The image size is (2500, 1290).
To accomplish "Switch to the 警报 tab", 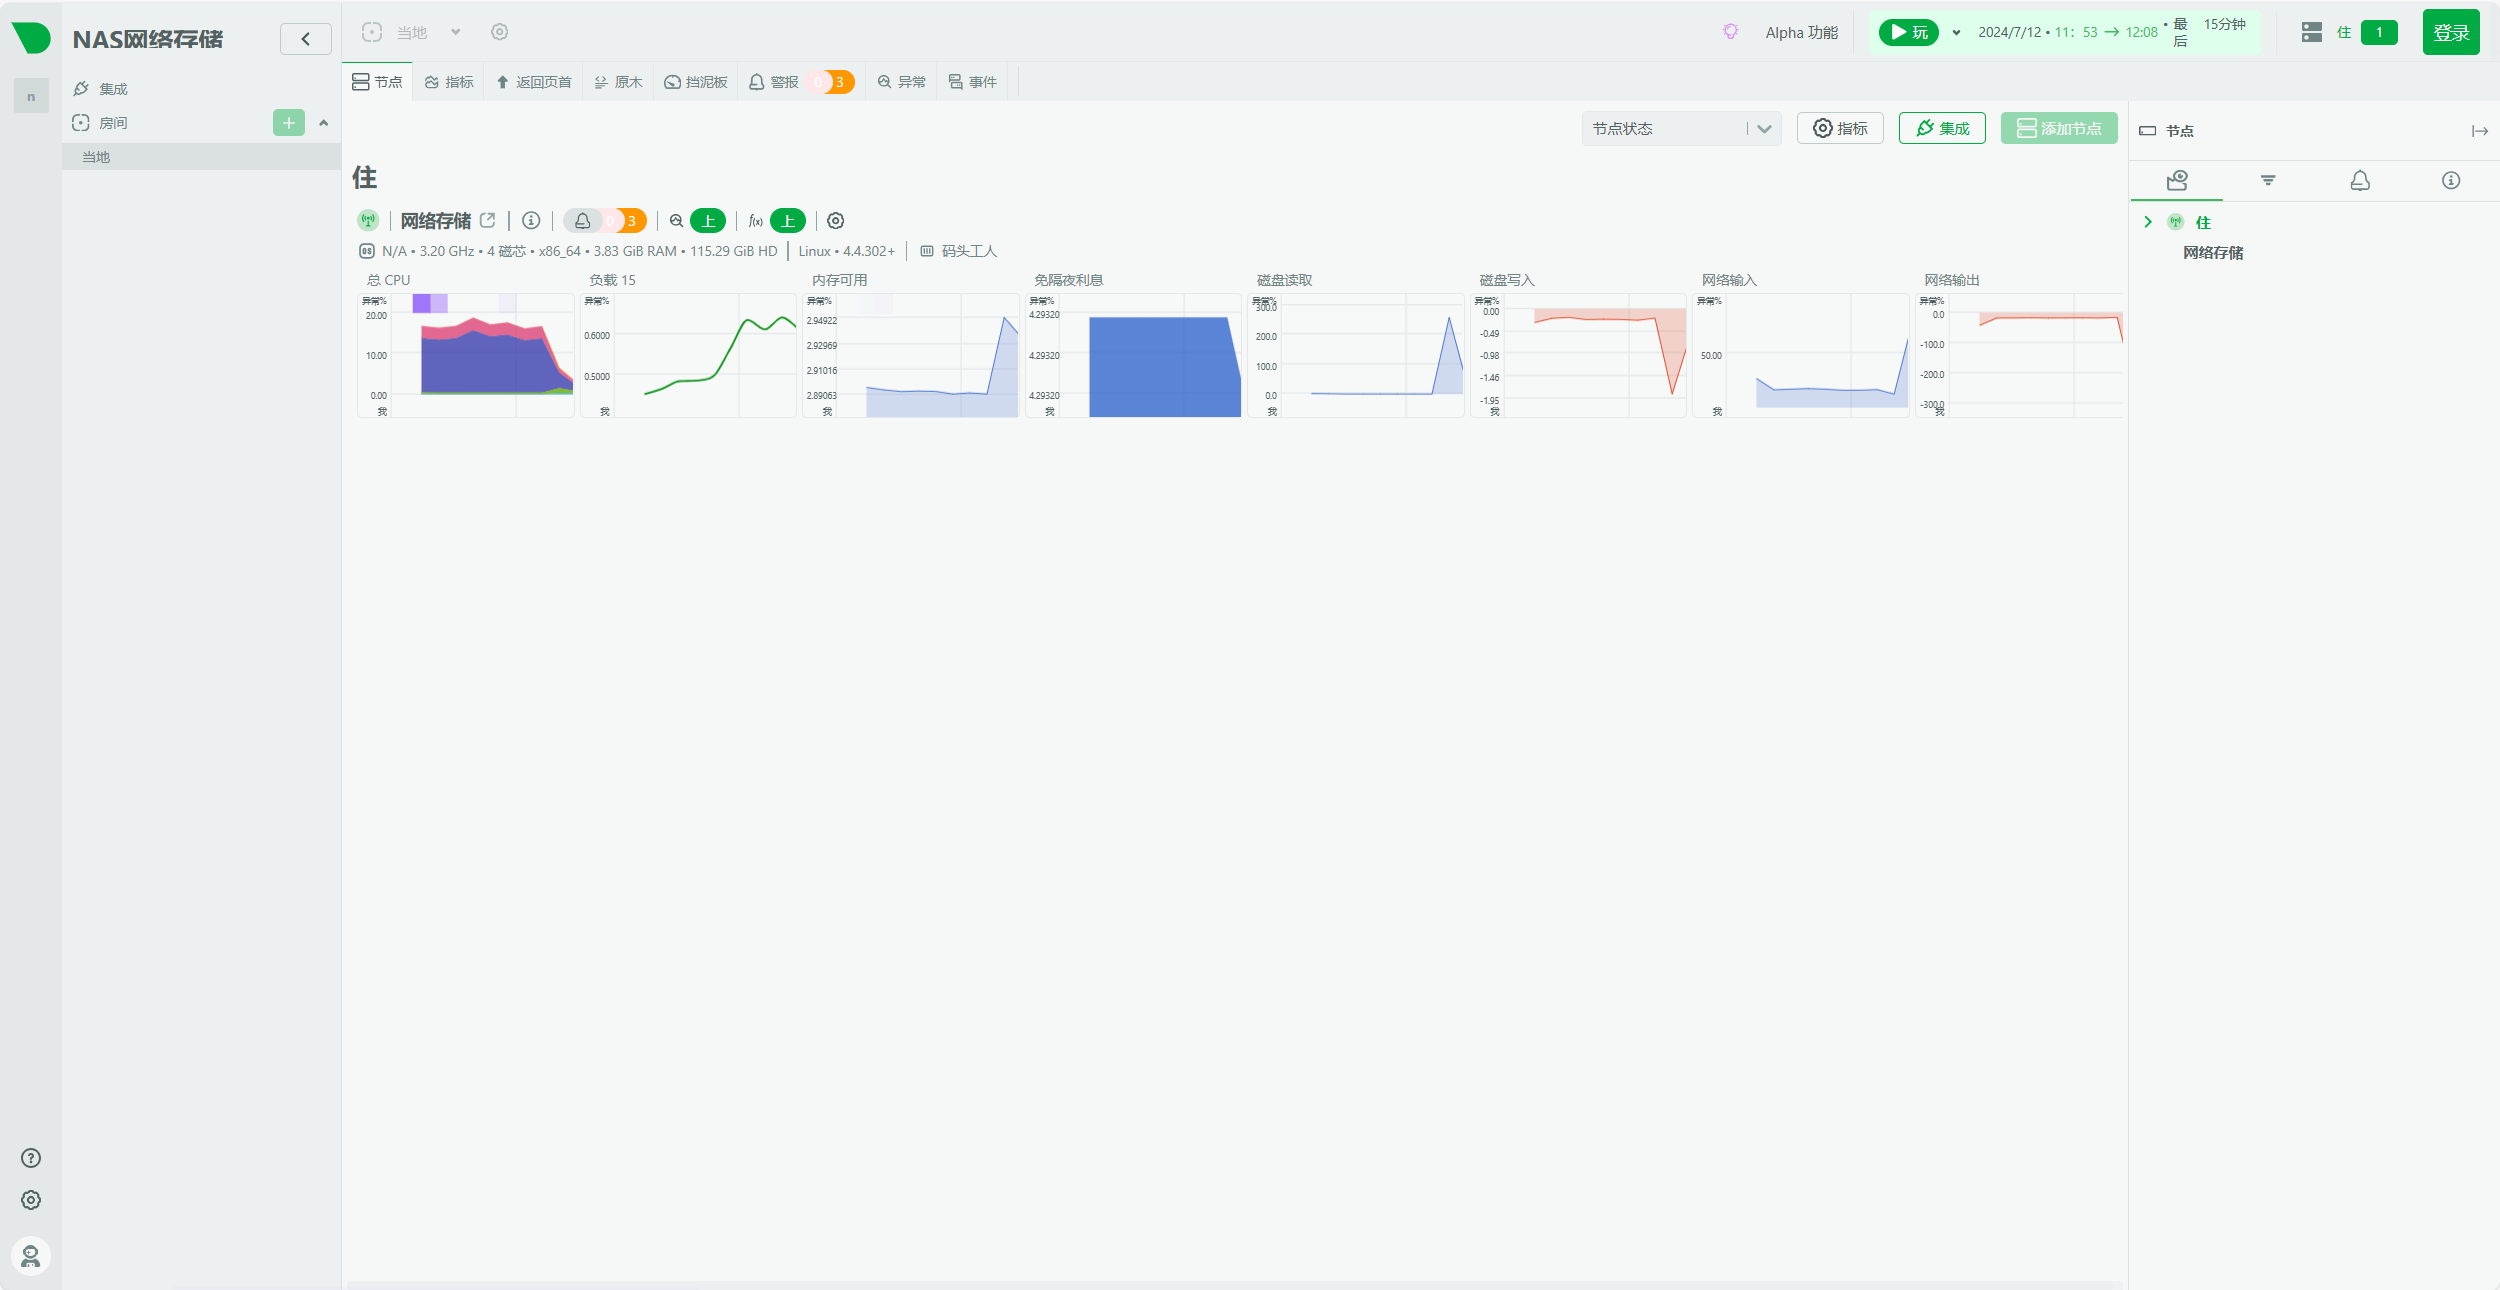I will 784,82.
